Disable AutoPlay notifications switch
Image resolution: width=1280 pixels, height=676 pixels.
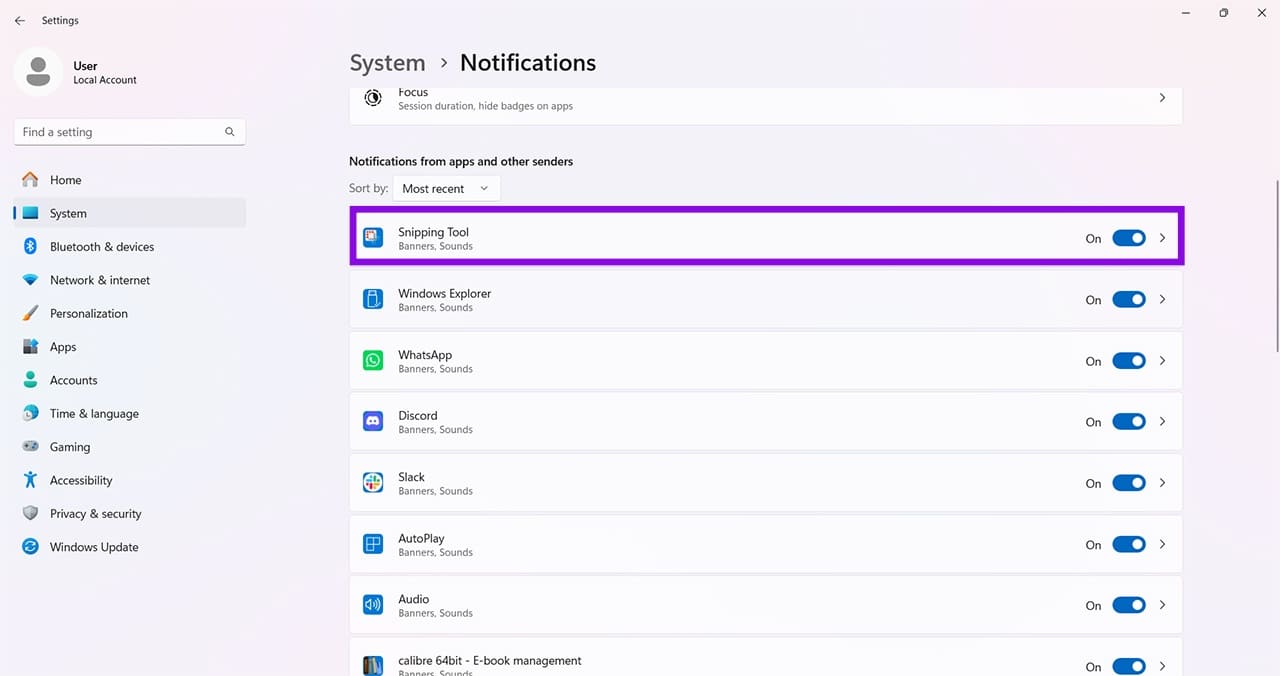coord(1129,545)
